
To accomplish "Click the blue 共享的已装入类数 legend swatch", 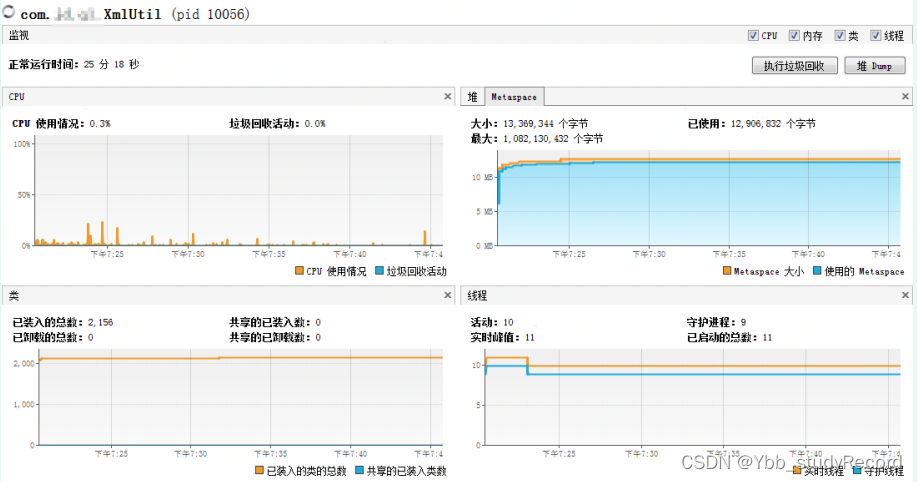I will [360, 470].
